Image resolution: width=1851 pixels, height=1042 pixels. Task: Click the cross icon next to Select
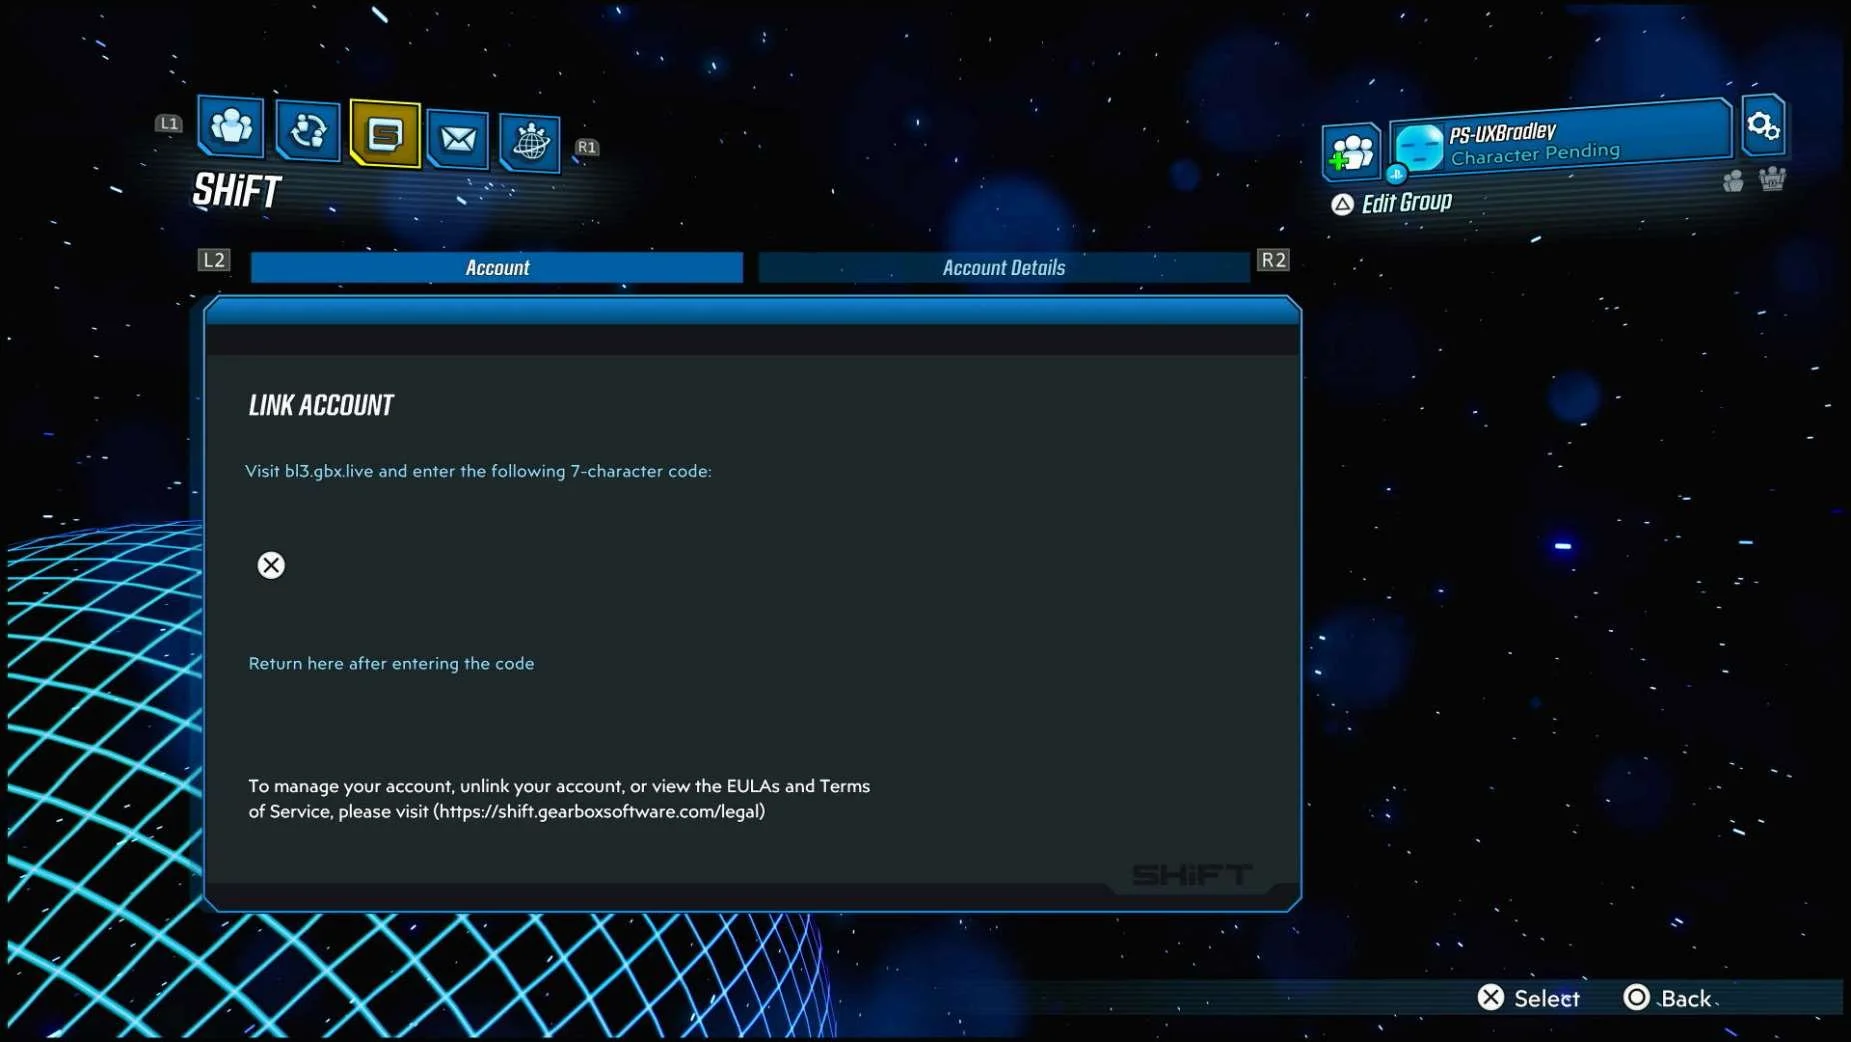pyautogui.click(x=1491, y=997)
